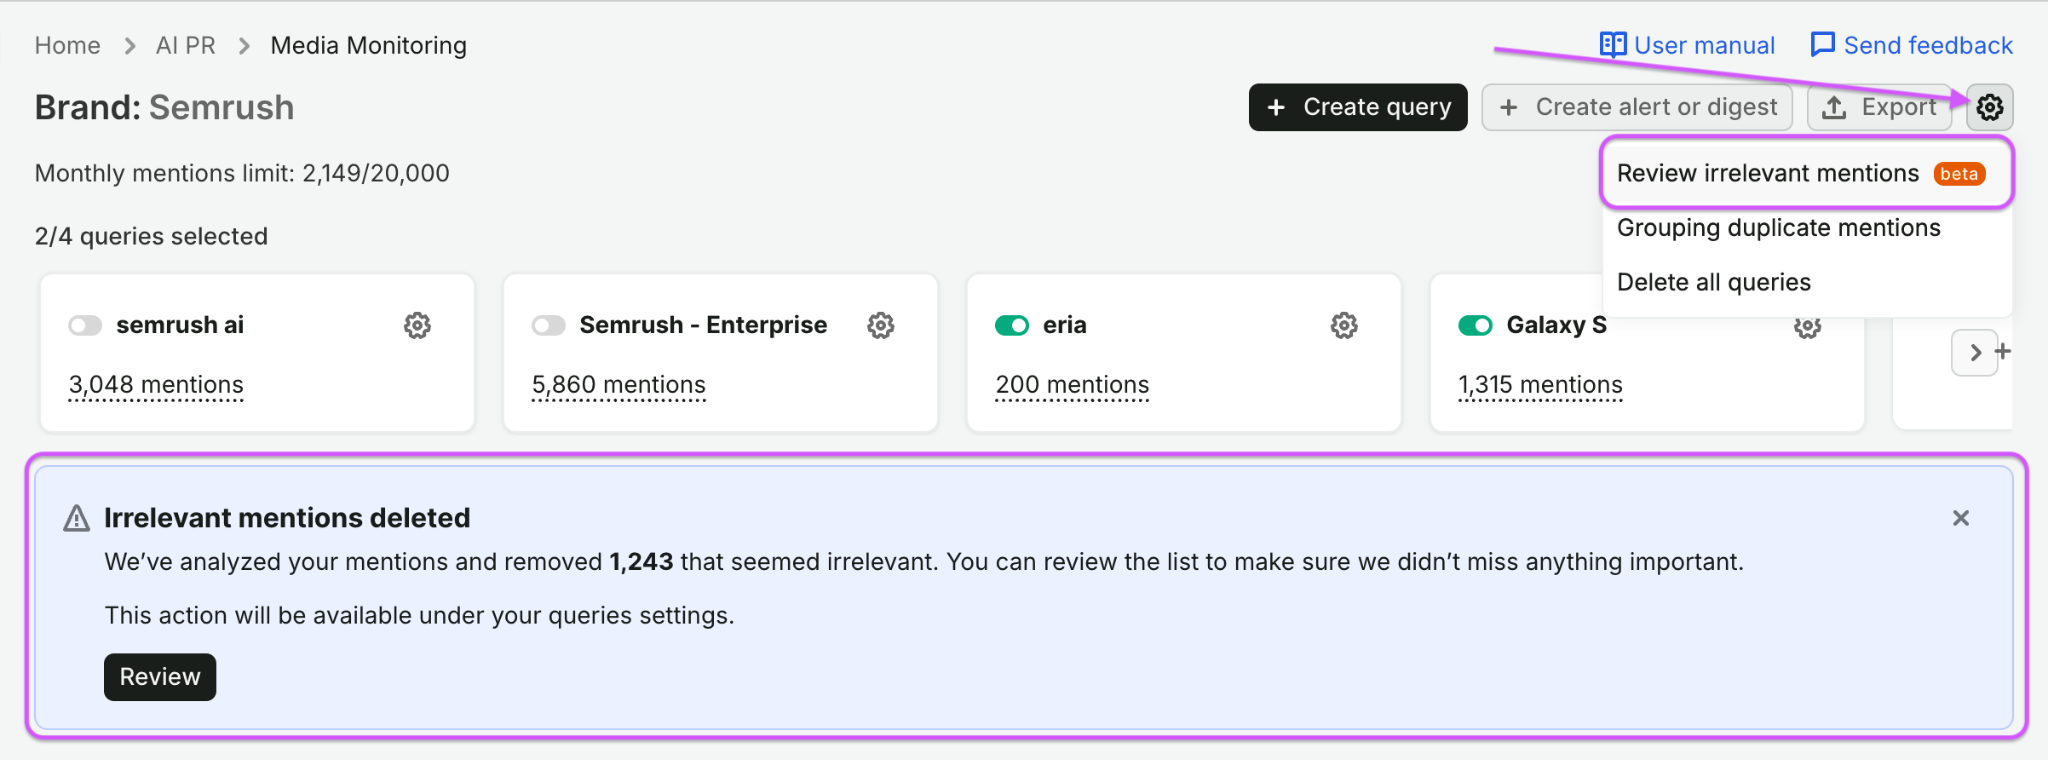Screen dimensions: 2048x760
Task: Disable the Galaxy S query toggle
Action: tap(1475, 325)
